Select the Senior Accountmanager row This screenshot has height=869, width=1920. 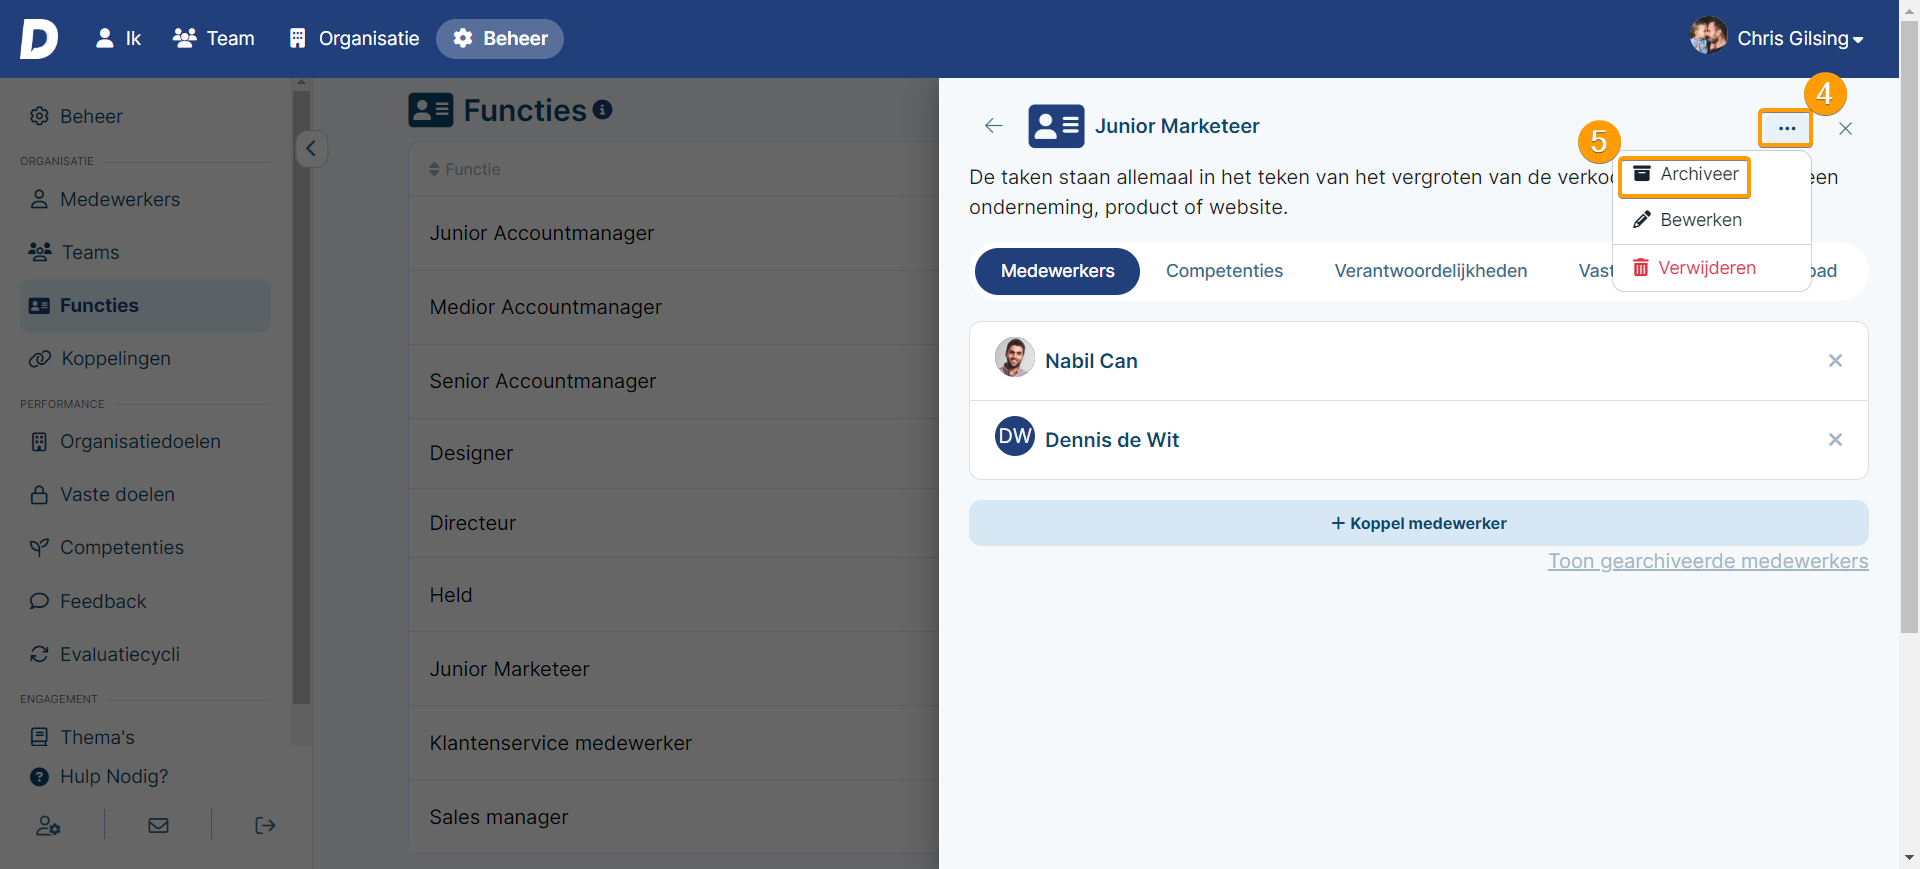tap(673, 381)
